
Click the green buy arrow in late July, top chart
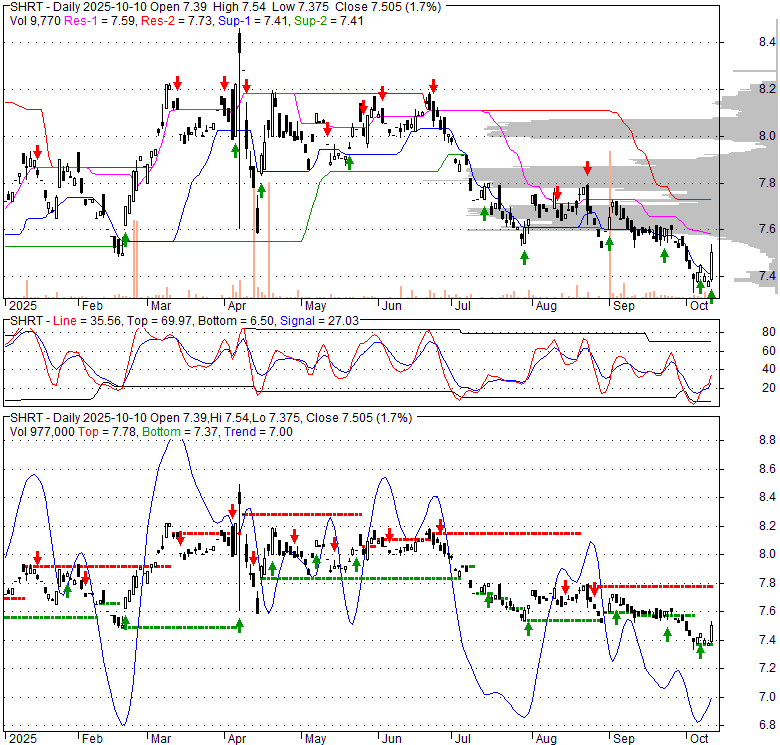click(x=523, y=257)
